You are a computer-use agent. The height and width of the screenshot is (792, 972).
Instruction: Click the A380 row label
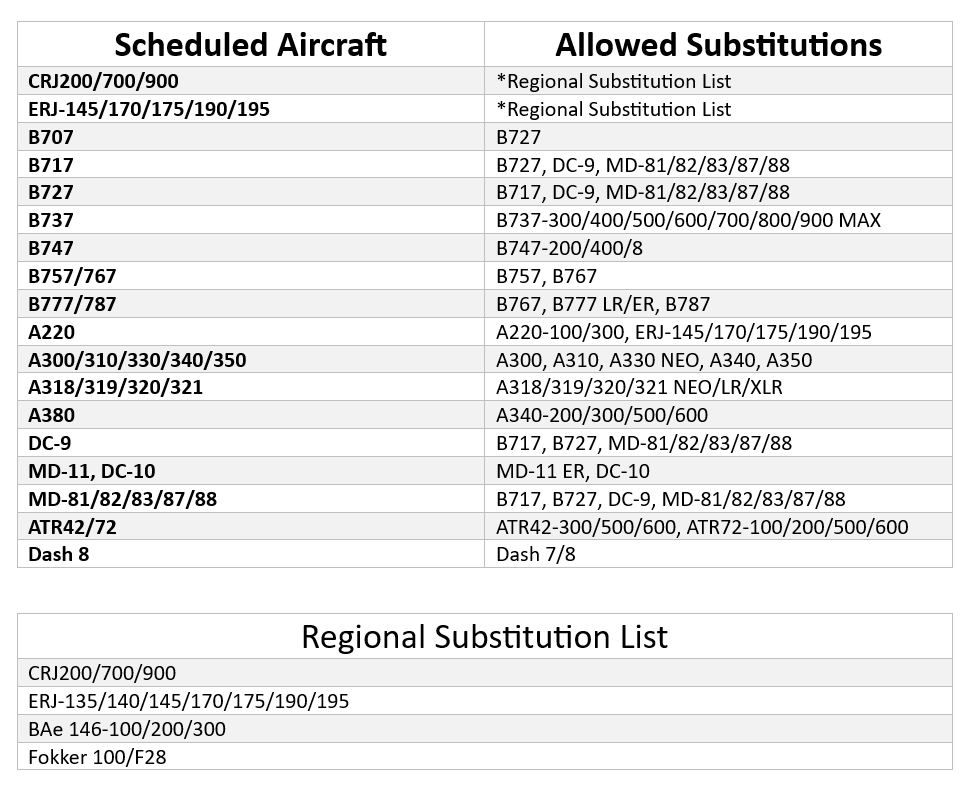click(x=52, y=415)
